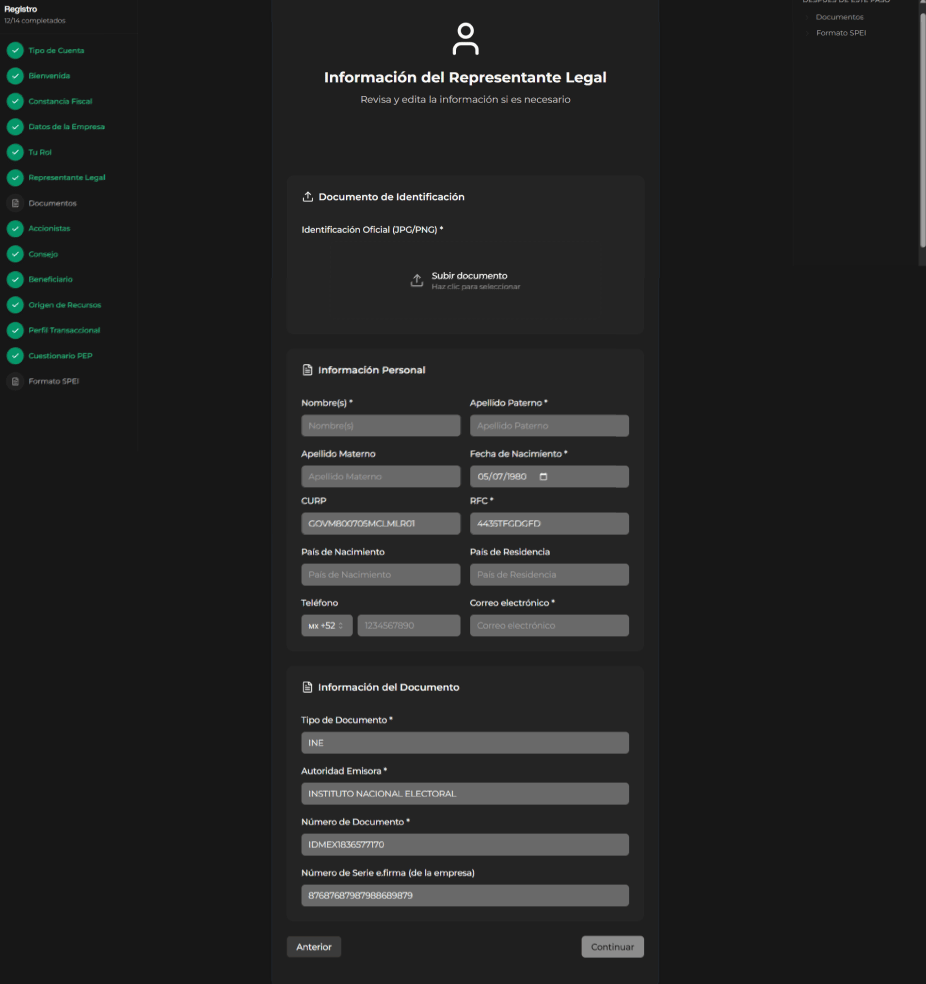This screenshot has width=926, height=984.
Task: Open Formato SPEI link in right panel
Action: [841, 33]
